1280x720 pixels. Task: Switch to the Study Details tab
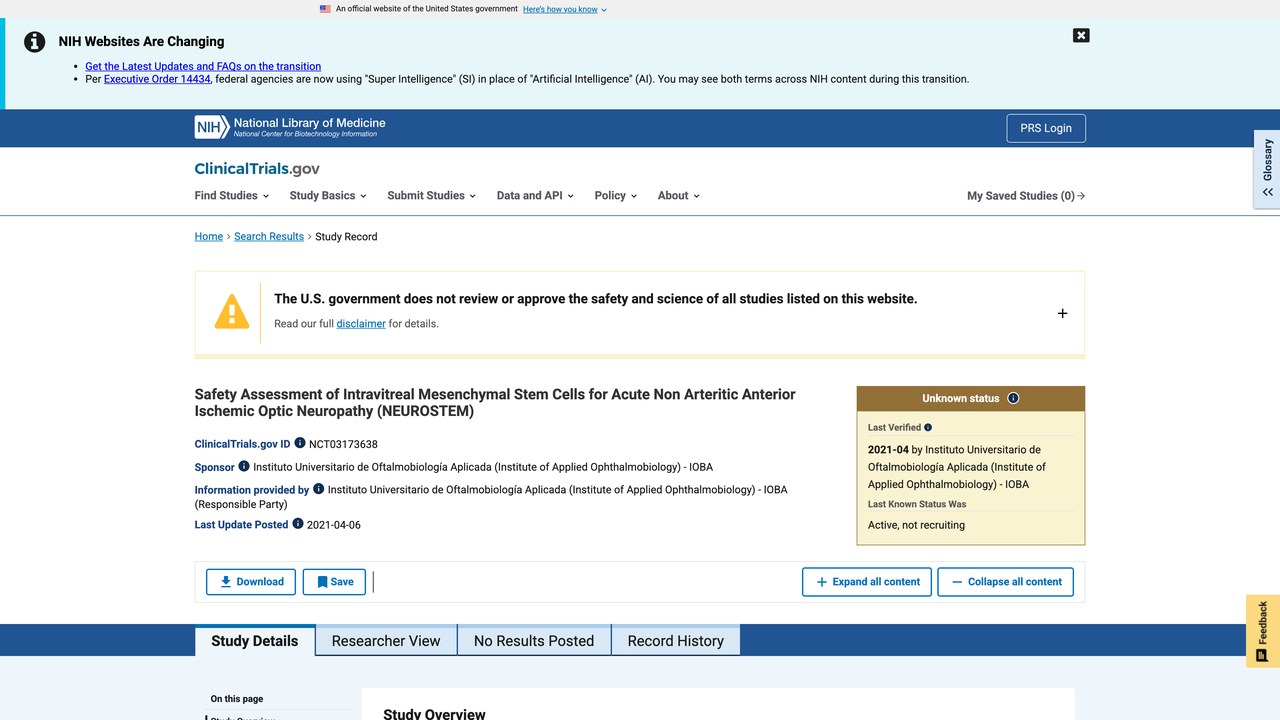[255, 641]
